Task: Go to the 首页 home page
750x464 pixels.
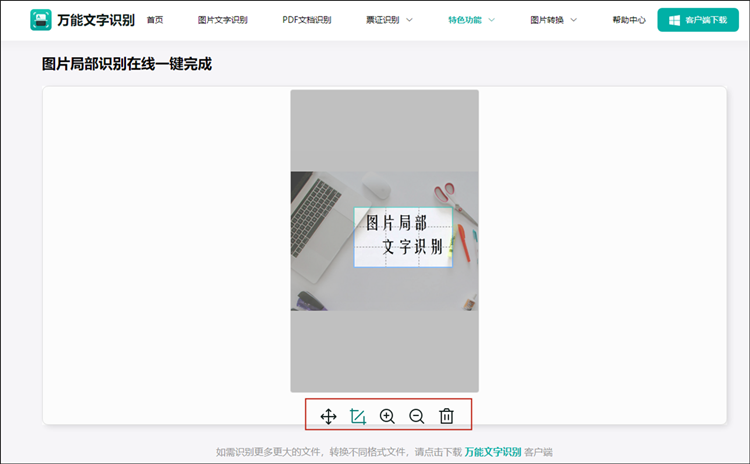Action: point(155,20)
